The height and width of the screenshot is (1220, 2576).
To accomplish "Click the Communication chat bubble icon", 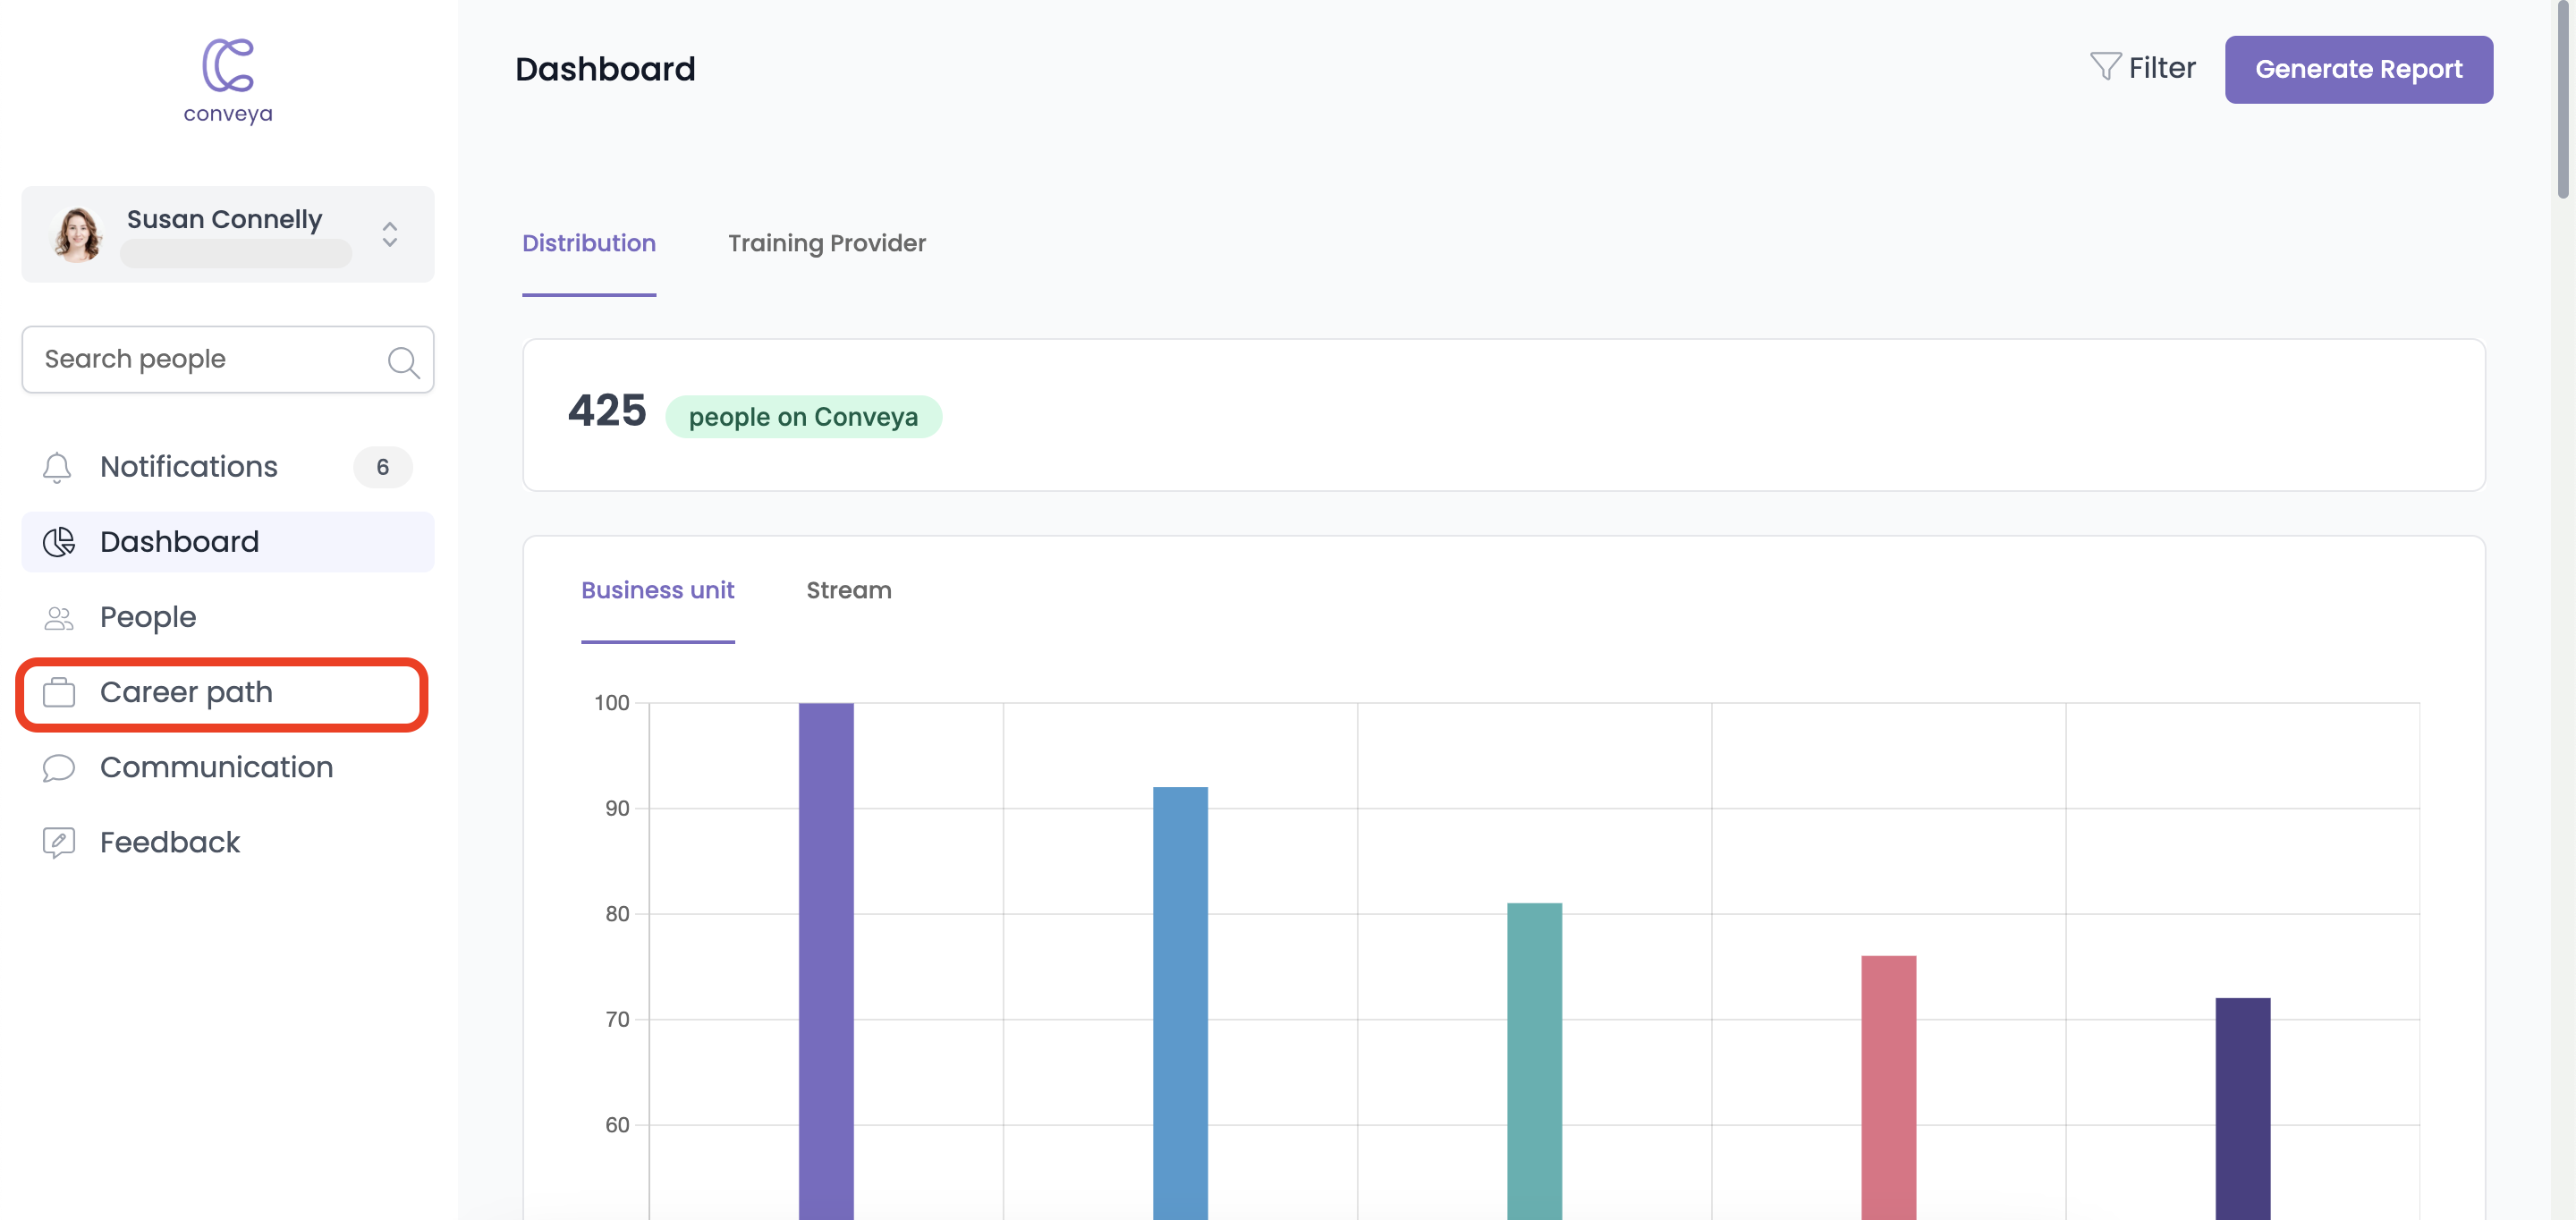I will 59,768.
